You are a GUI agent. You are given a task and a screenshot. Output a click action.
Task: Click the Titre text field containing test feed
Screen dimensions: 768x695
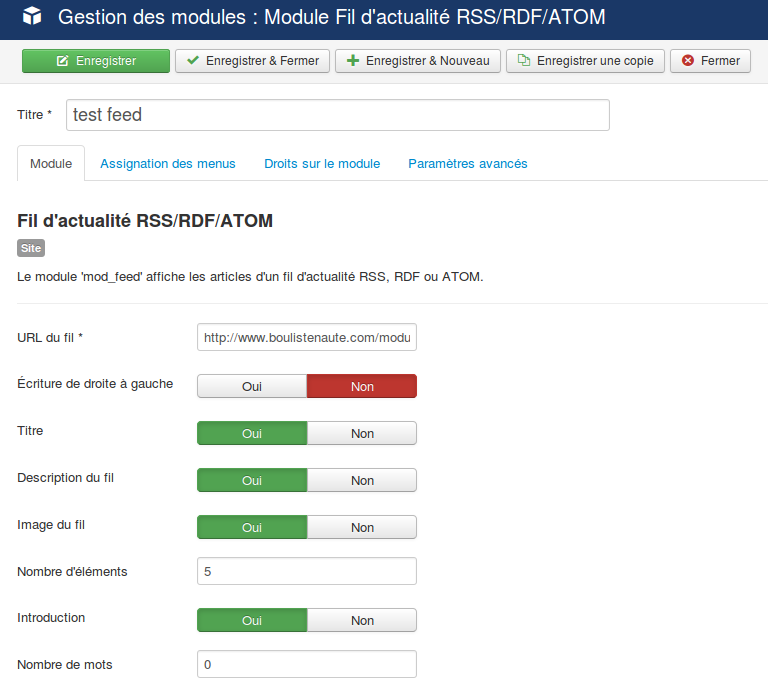[x=338, y=115]
